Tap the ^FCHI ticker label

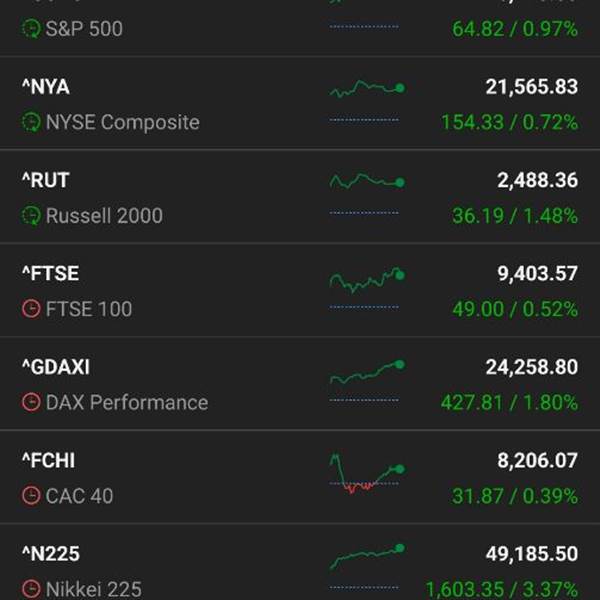coord(49,461)
